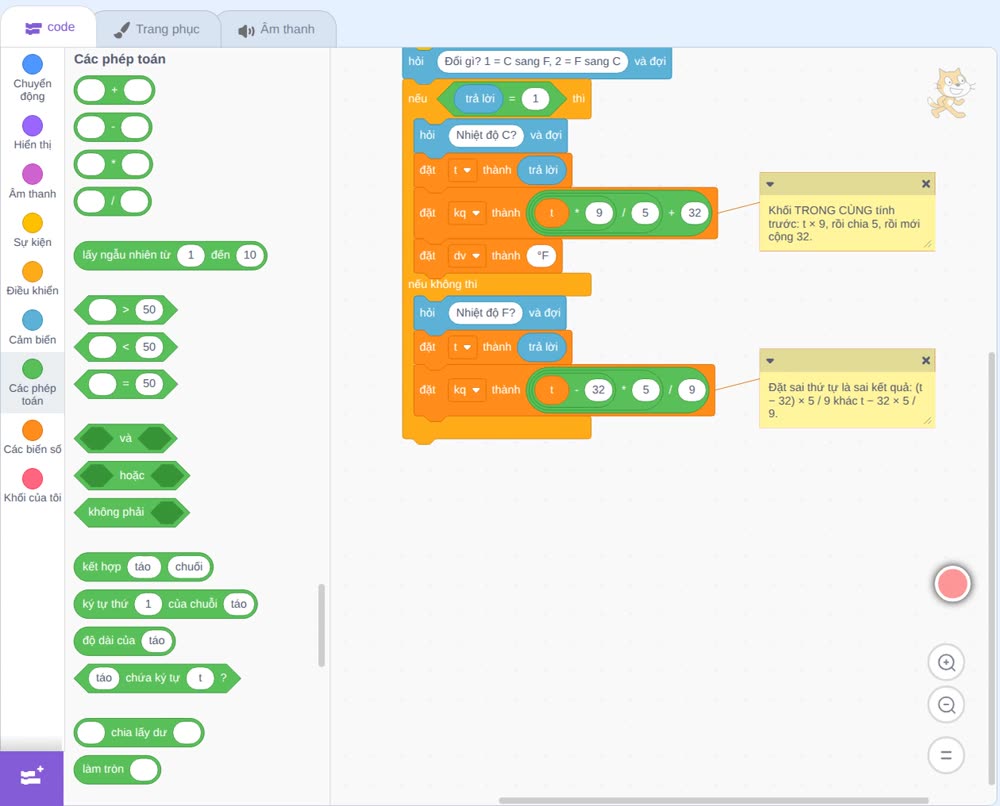This screenshot has width=1000, height=806.
Task: Select the Các phép toán category
Action: [33, 383]
